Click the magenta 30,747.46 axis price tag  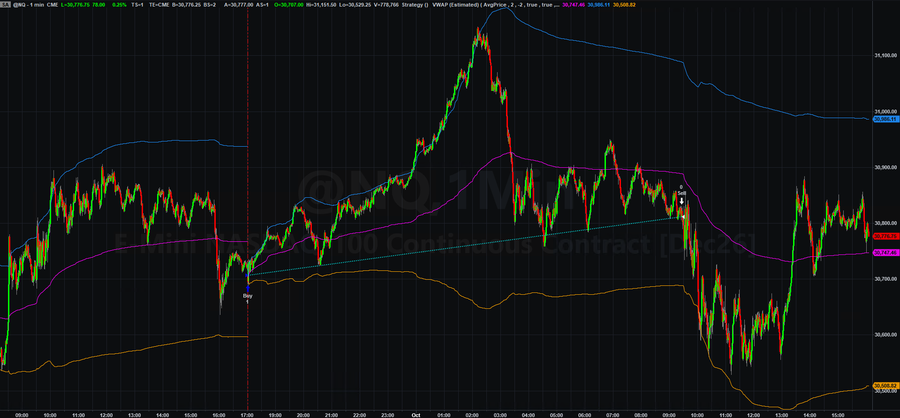click(885, 252)
